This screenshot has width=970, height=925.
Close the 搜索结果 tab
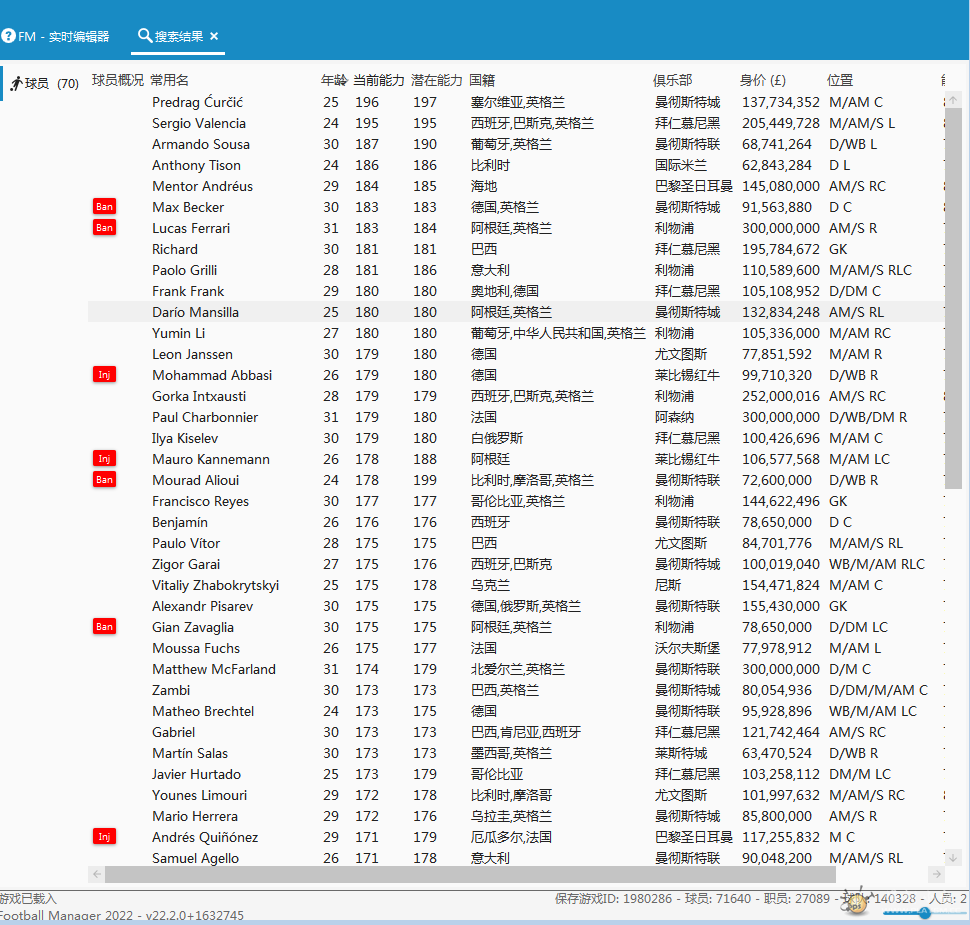click(214, 37)
